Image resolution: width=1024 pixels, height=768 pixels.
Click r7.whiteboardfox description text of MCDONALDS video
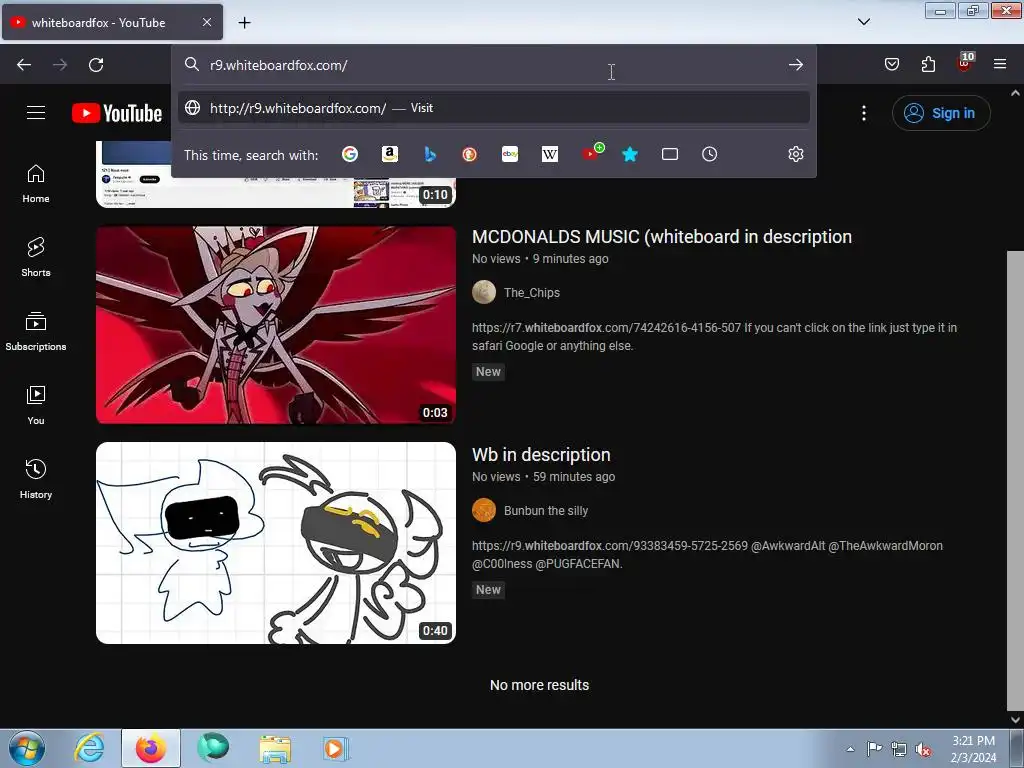point(714,336)
